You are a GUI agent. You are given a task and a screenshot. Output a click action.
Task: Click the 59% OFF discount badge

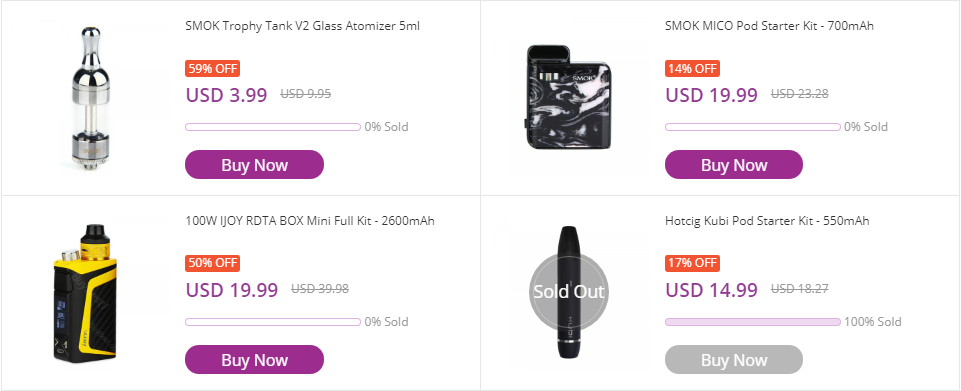pos(212,69)
